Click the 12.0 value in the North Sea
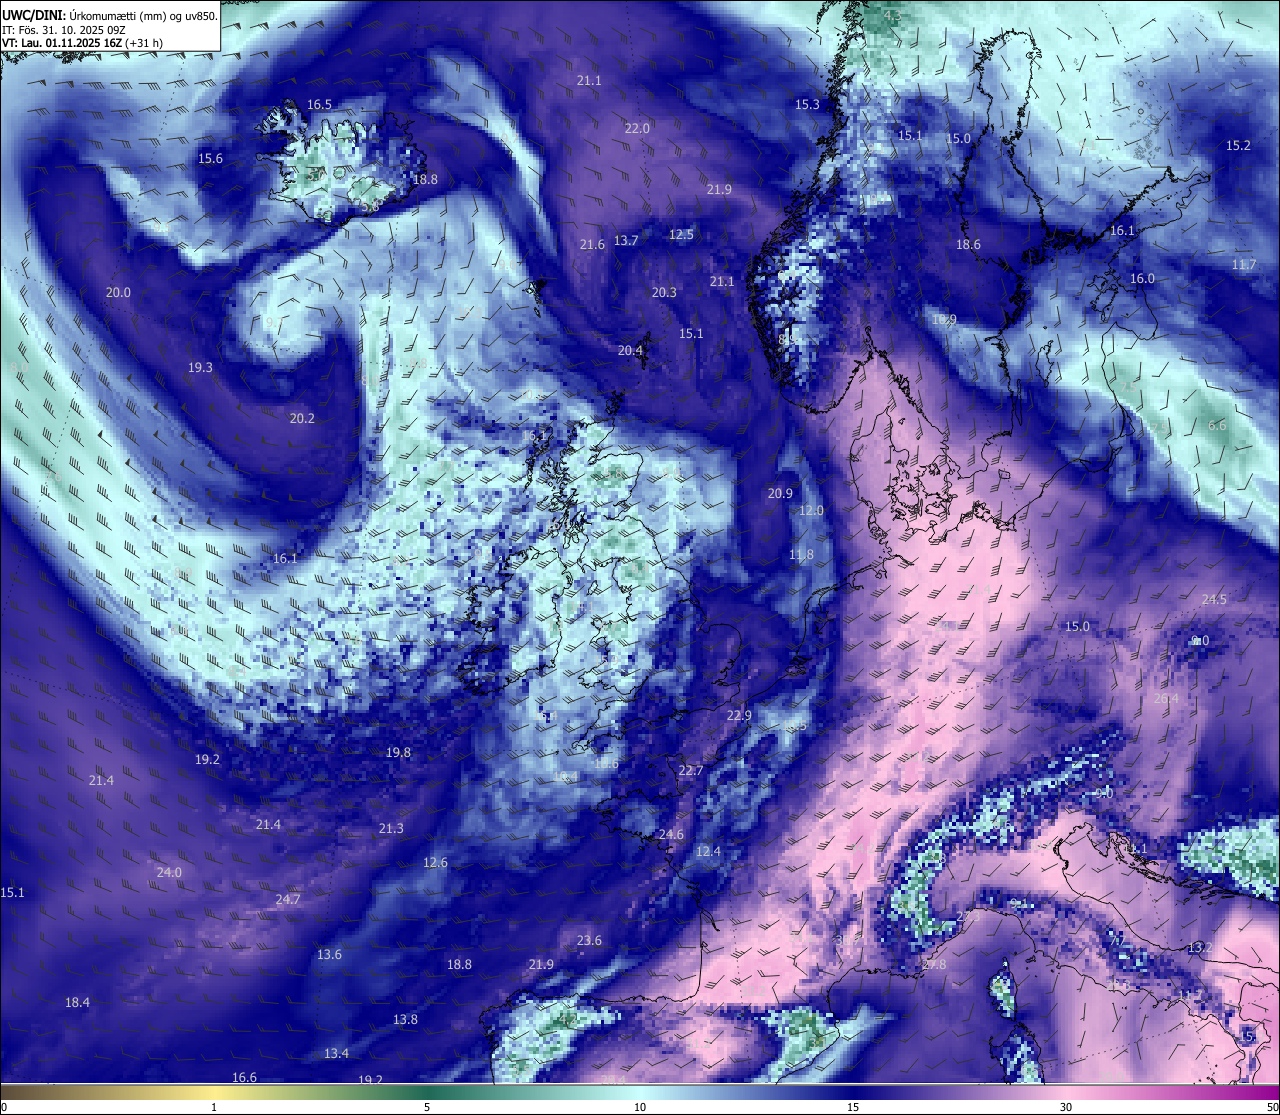Image resolution: width=1280 pixels, height=1115 pixels. (x=811, y=511)
